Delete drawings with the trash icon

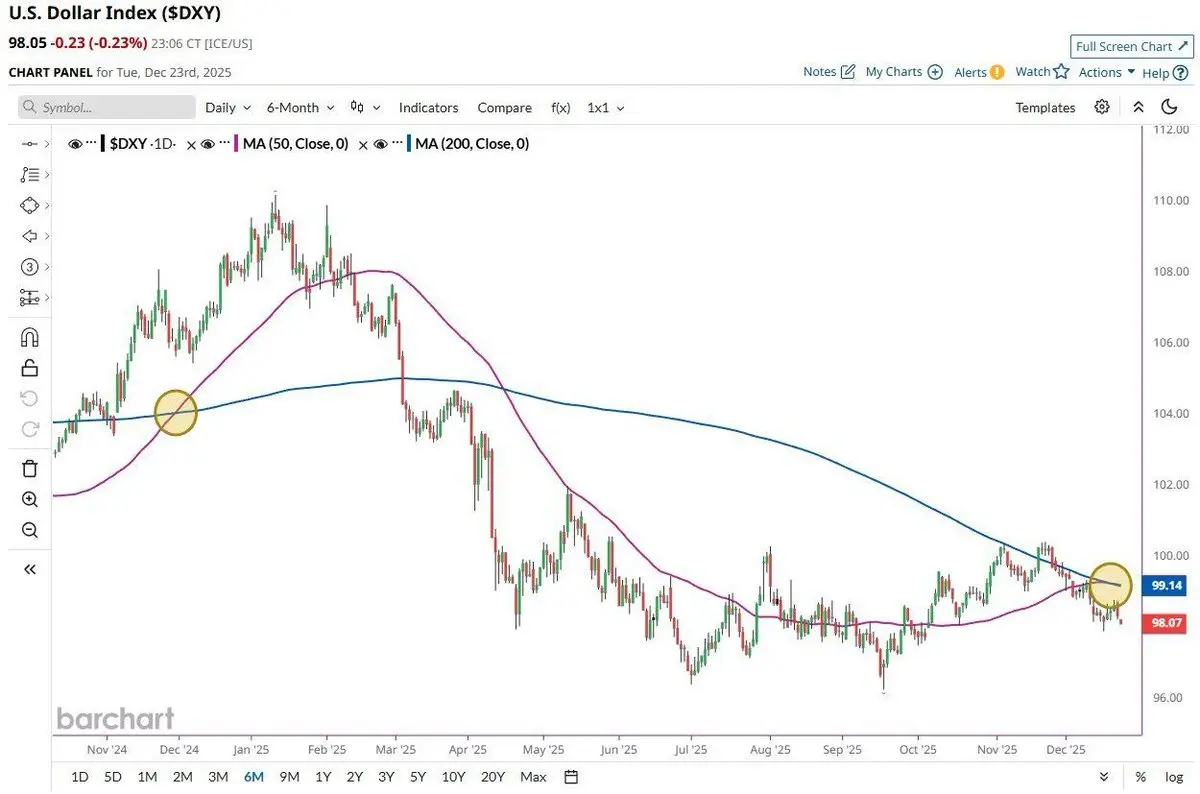click(29, 468)
